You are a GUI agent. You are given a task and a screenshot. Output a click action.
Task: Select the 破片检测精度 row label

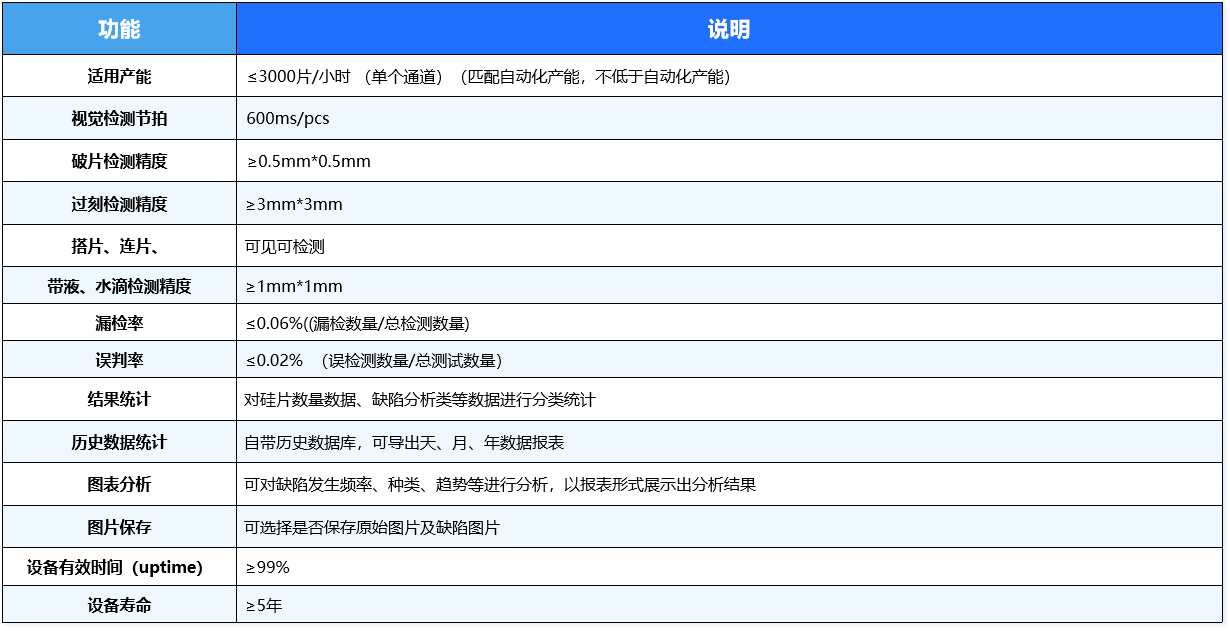point(119,161)
